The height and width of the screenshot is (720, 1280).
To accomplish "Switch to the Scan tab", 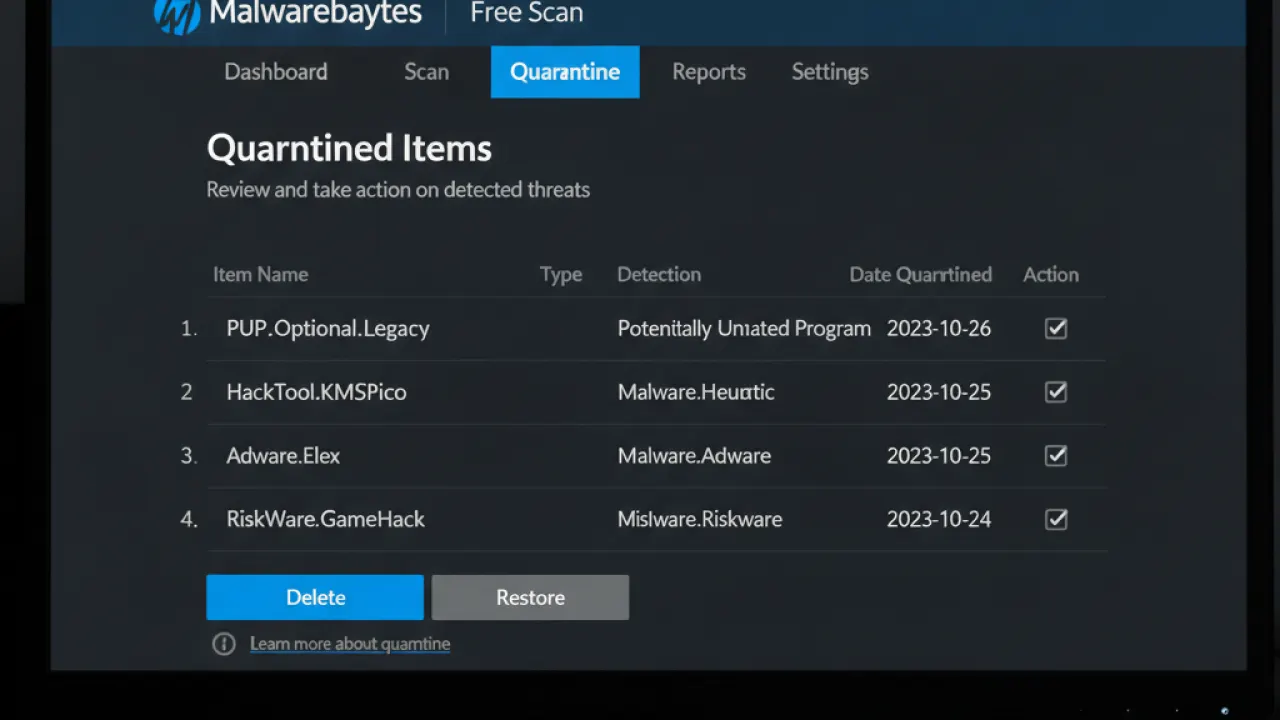I will 427,72.
